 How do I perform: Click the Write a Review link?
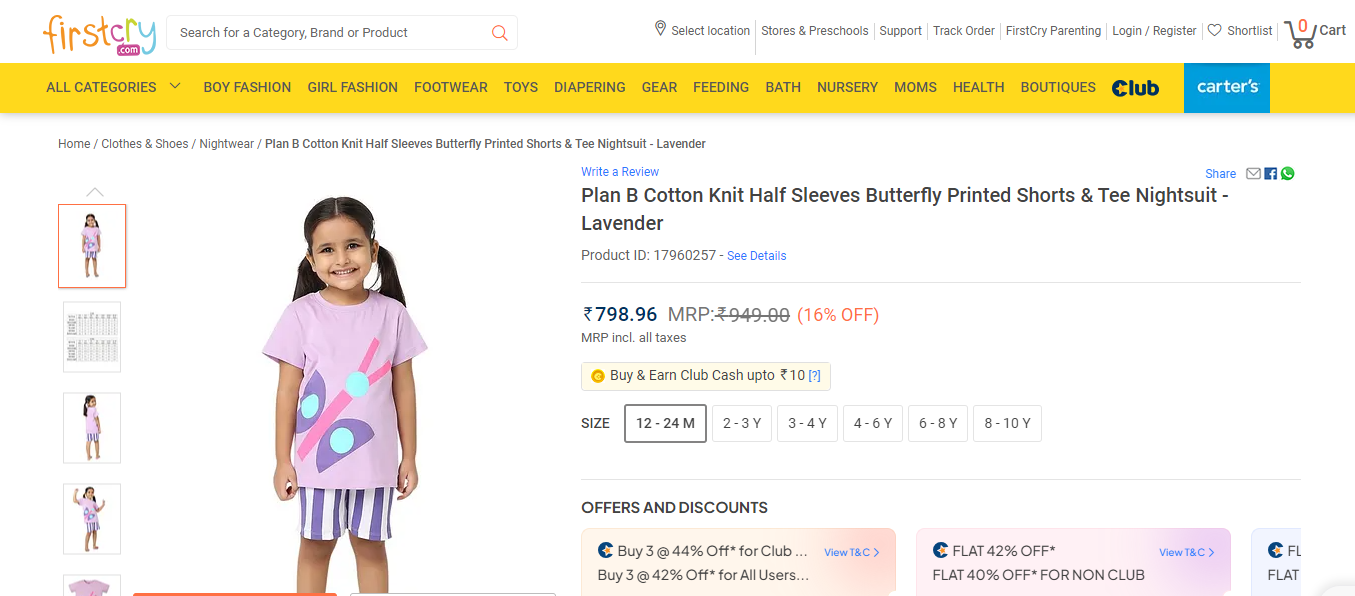(620, 172)
